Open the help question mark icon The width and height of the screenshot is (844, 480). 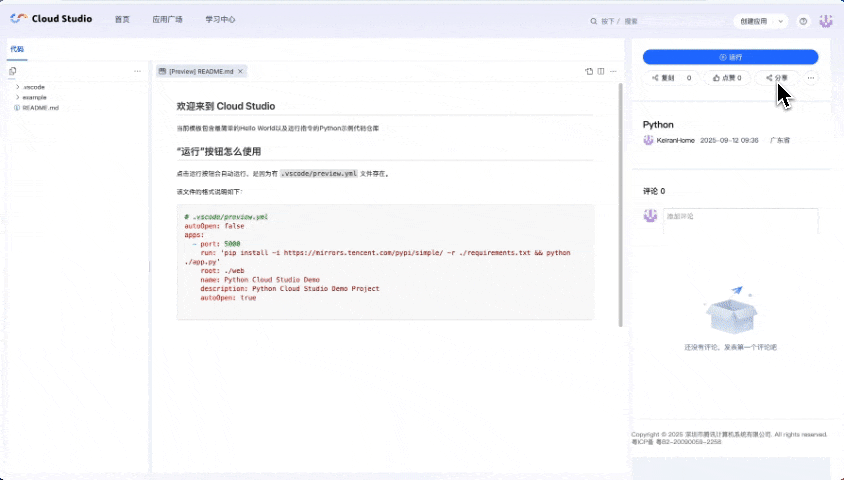tap(802, 20)
